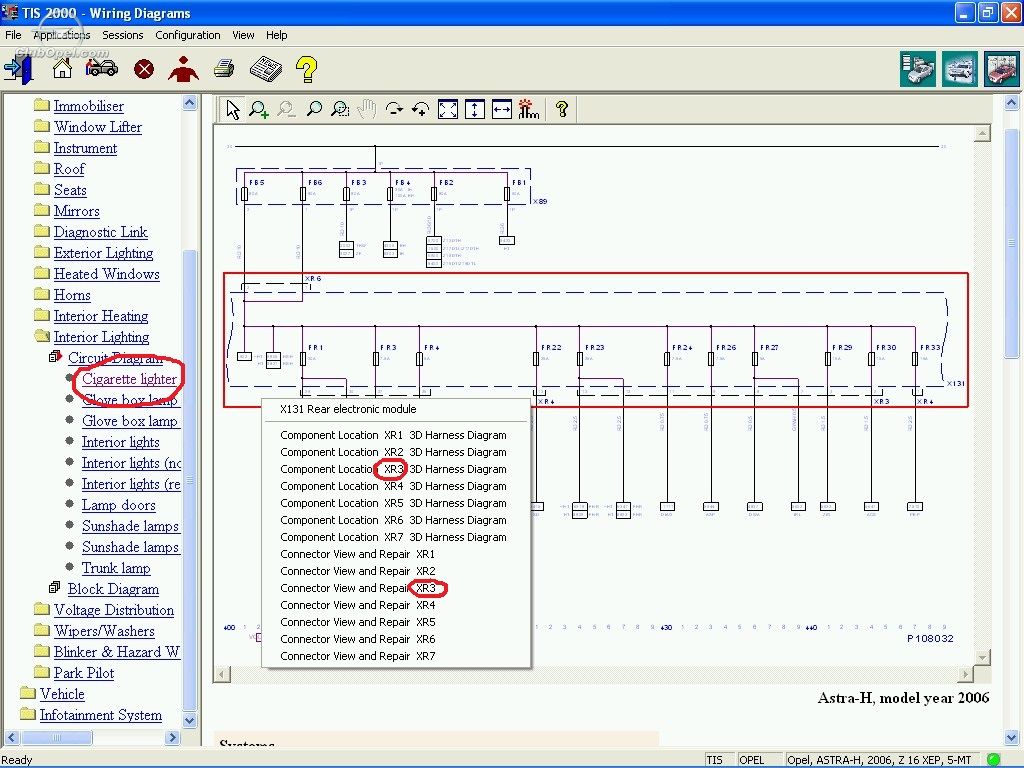Go to home via house icon
Viewport: 1024px width, 768px height.
pos(62,69)
